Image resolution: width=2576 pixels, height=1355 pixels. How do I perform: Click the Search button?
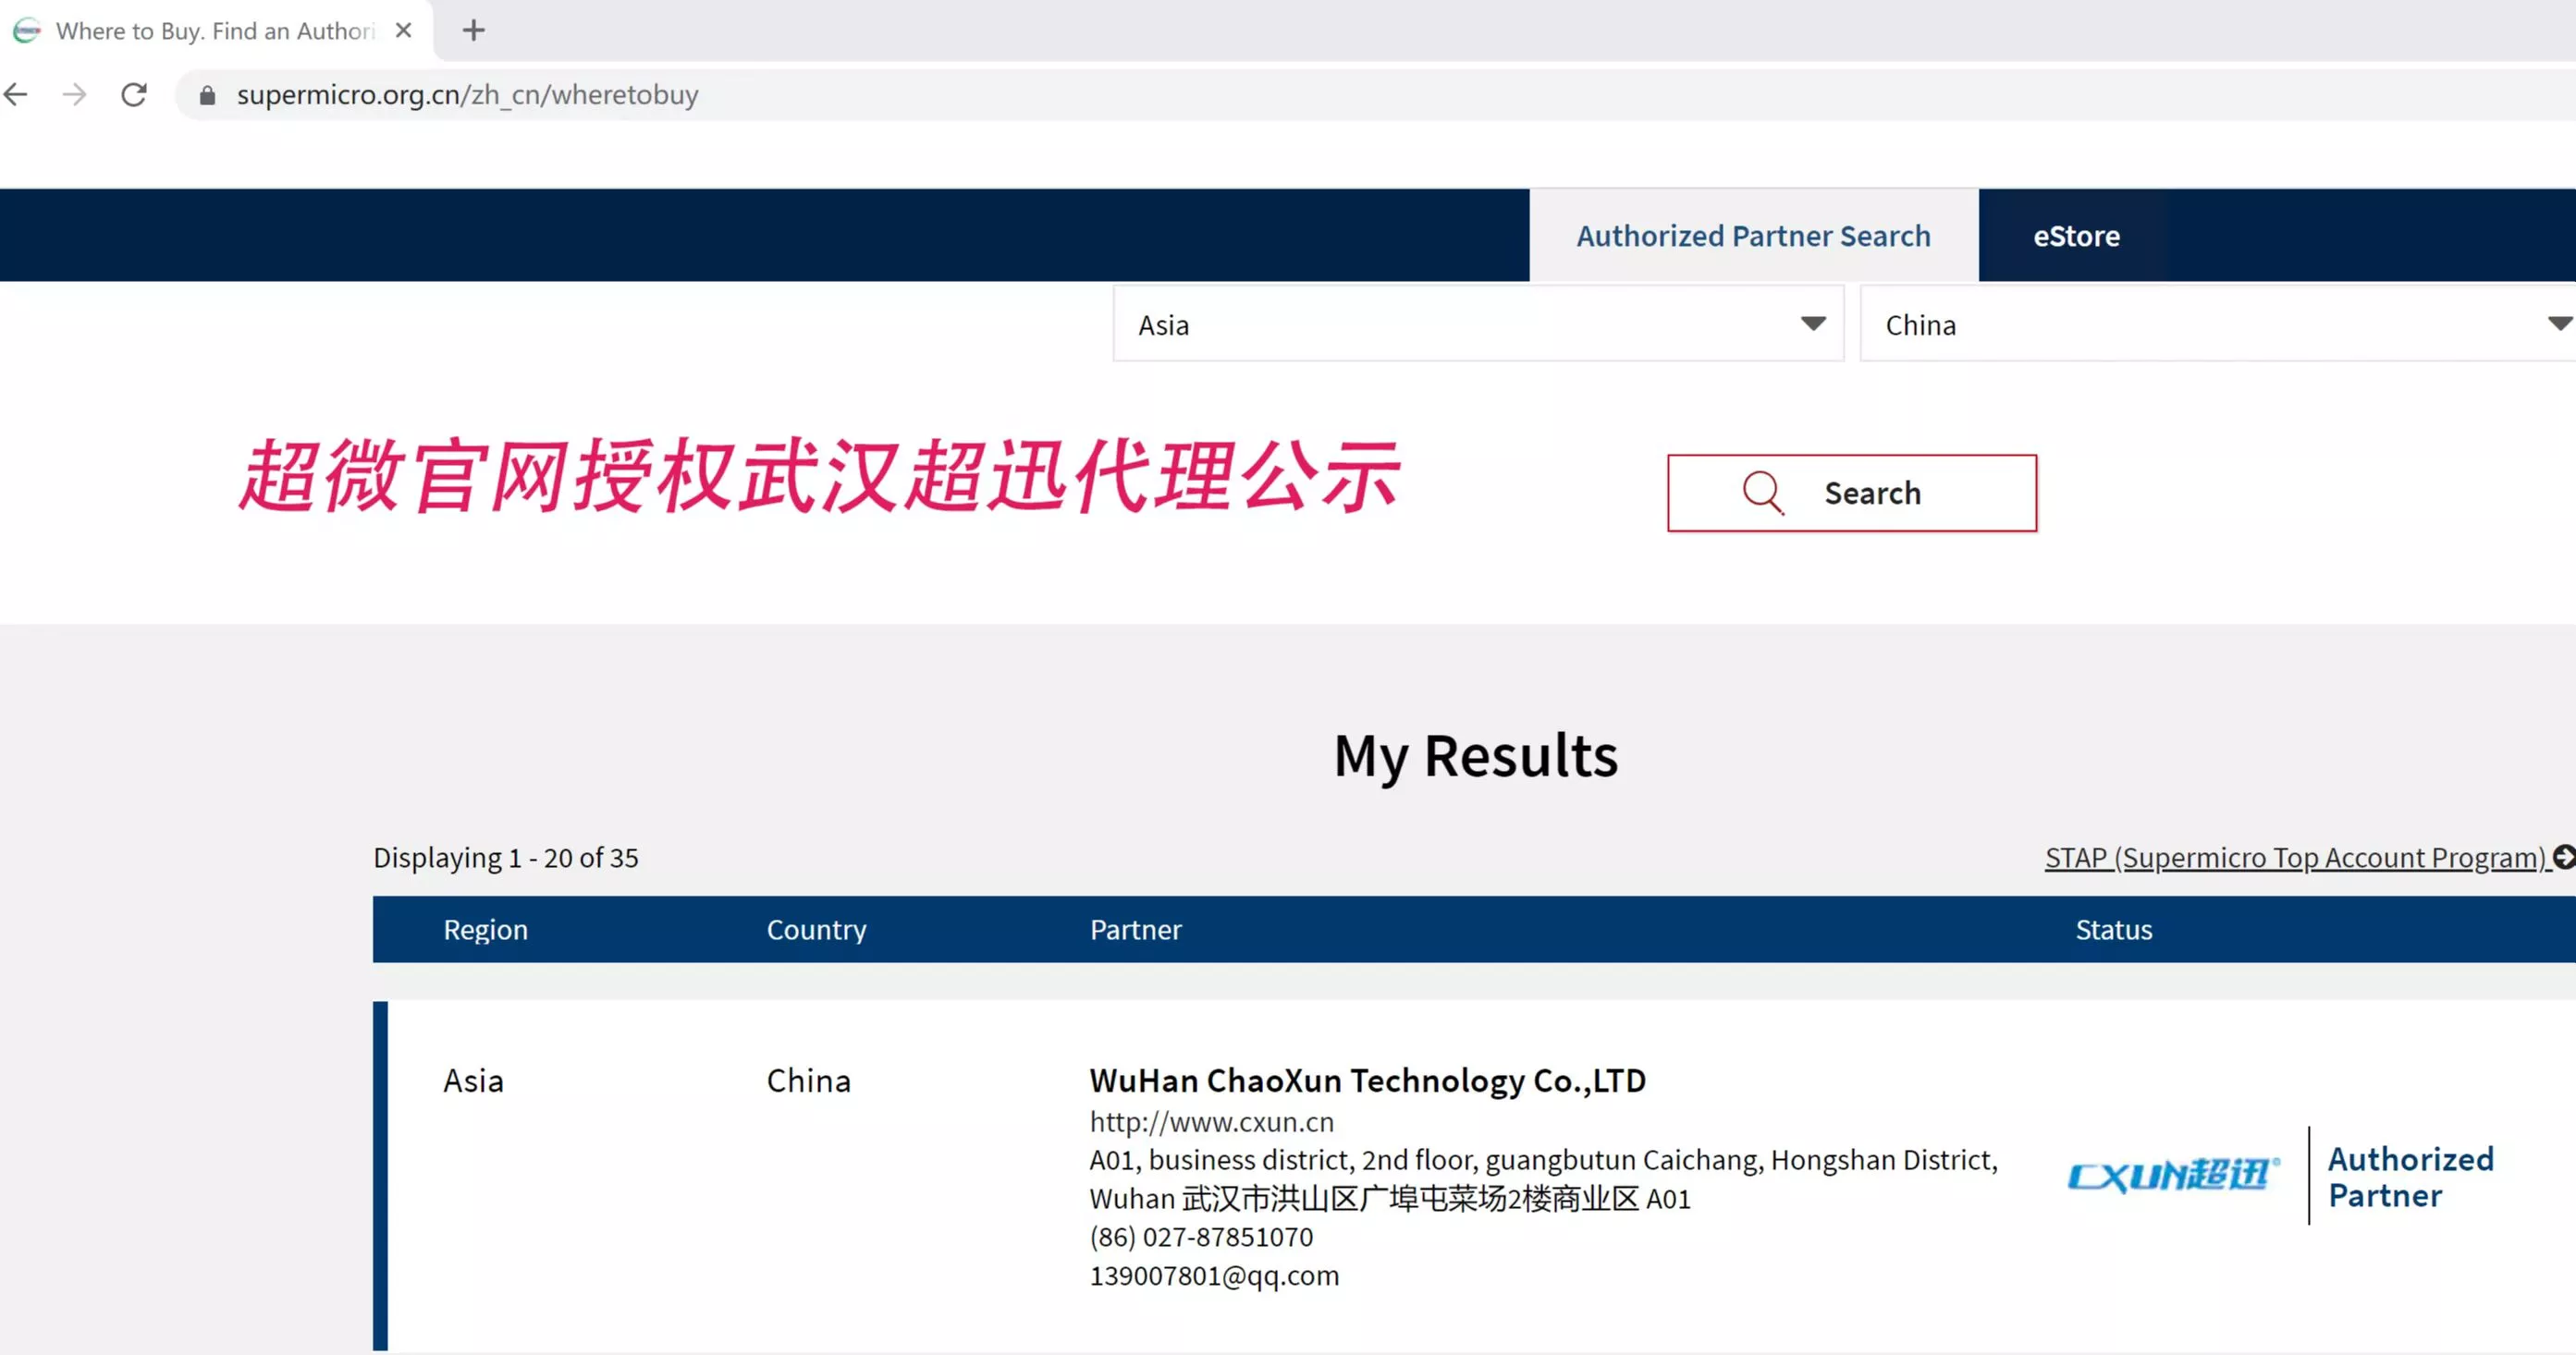(1851, 493)
